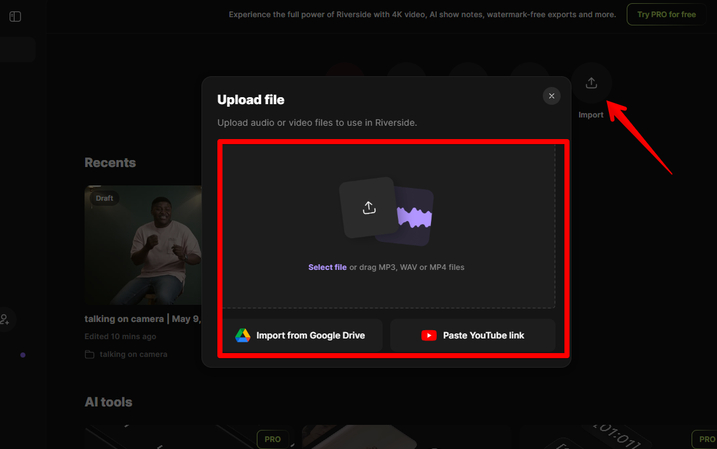The height and width of the screenshot is (449, 717).
Task: Close the Upload file dialog
Action: [551, 96]
